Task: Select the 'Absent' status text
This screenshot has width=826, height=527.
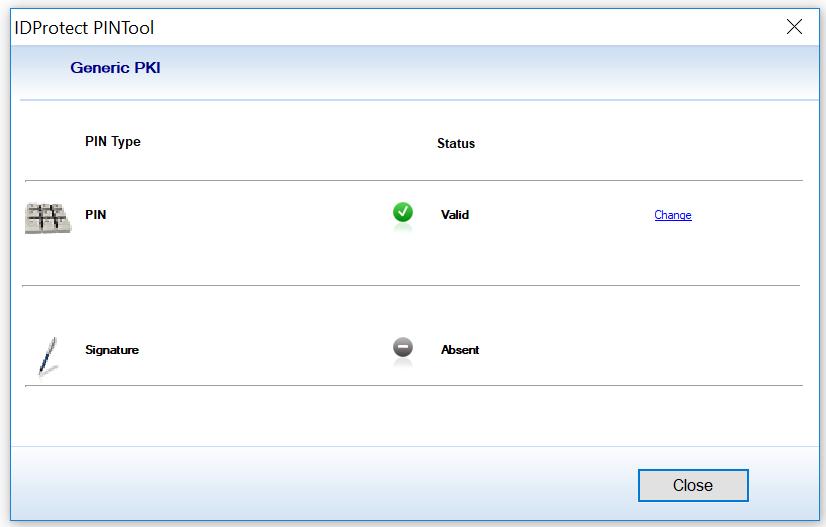Action: click(x=460, y=350)
